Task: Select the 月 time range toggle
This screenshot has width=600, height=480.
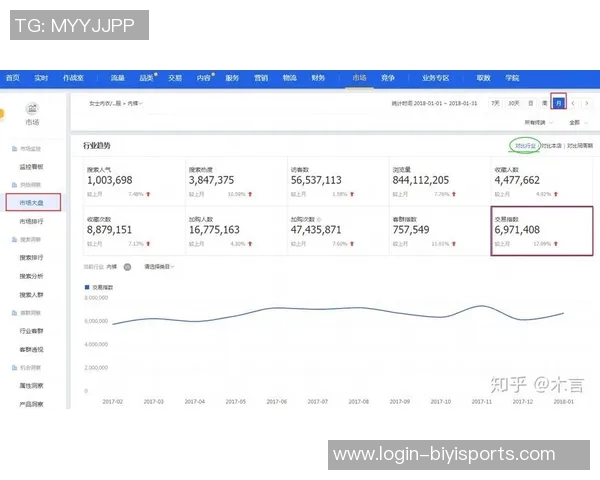Action: coord(558,103)
